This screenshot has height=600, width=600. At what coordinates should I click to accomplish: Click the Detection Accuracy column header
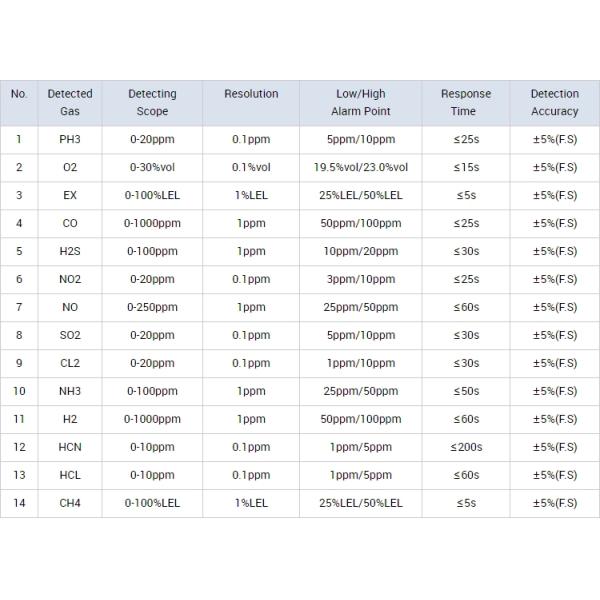[554, 103]
